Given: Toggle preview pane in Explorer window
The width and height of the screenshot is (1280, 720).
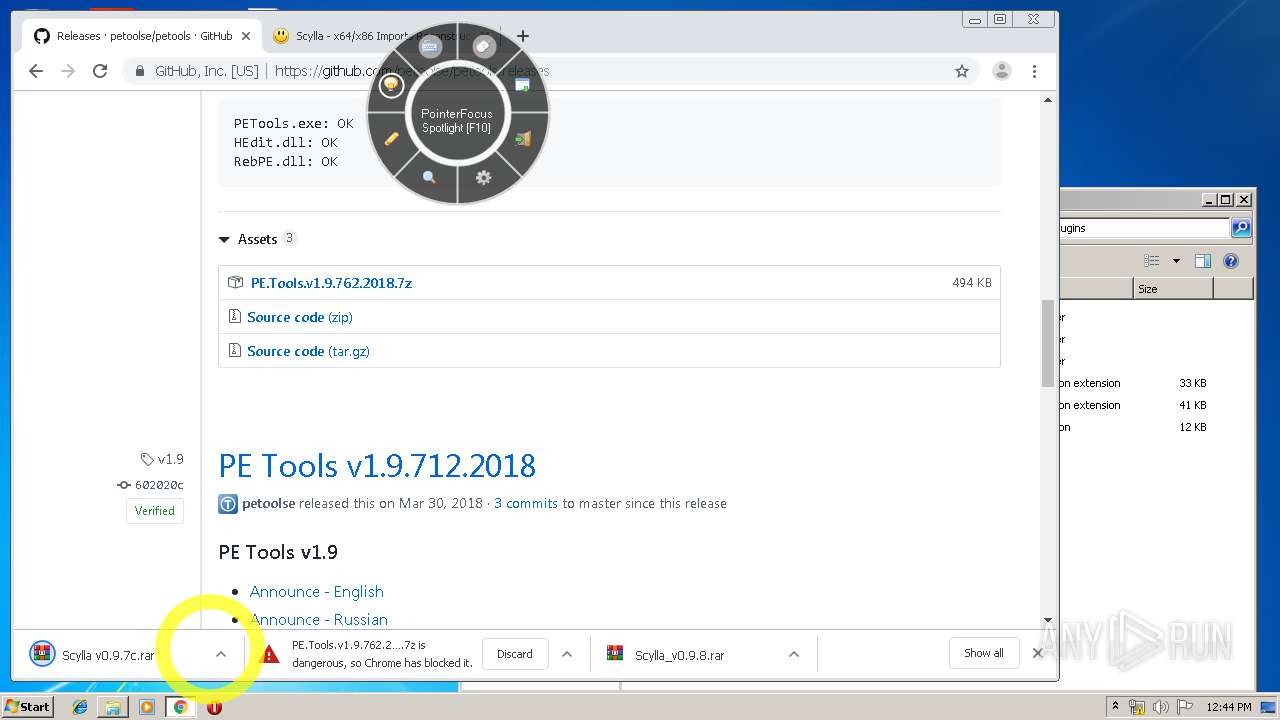Looking at the screenshot, I should [1203, 261].
